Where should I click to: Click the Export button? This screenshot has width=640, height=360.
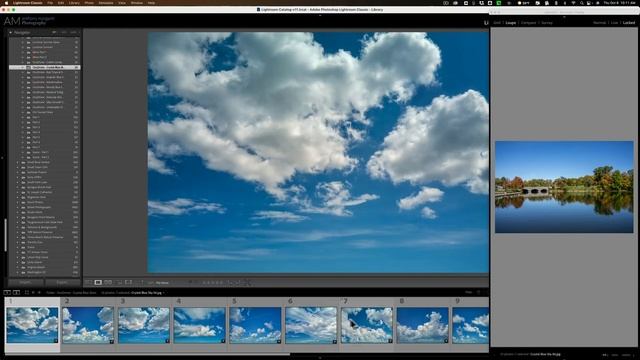[x=62, y=282]
